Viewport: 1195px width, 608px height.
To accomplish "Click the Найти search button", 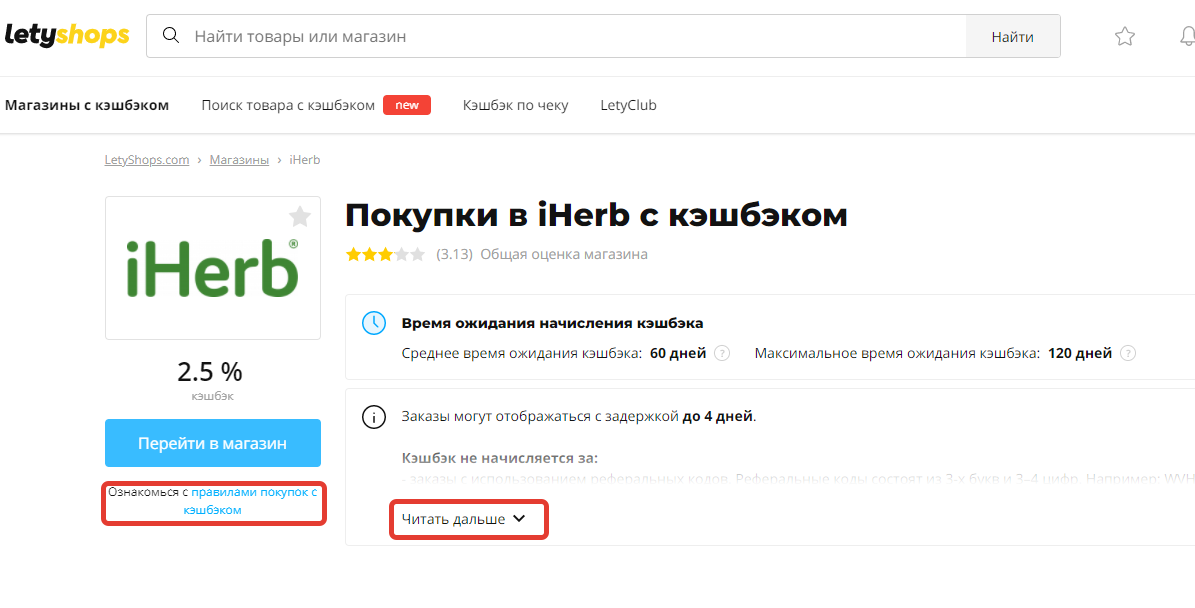I will [1013, 37].
